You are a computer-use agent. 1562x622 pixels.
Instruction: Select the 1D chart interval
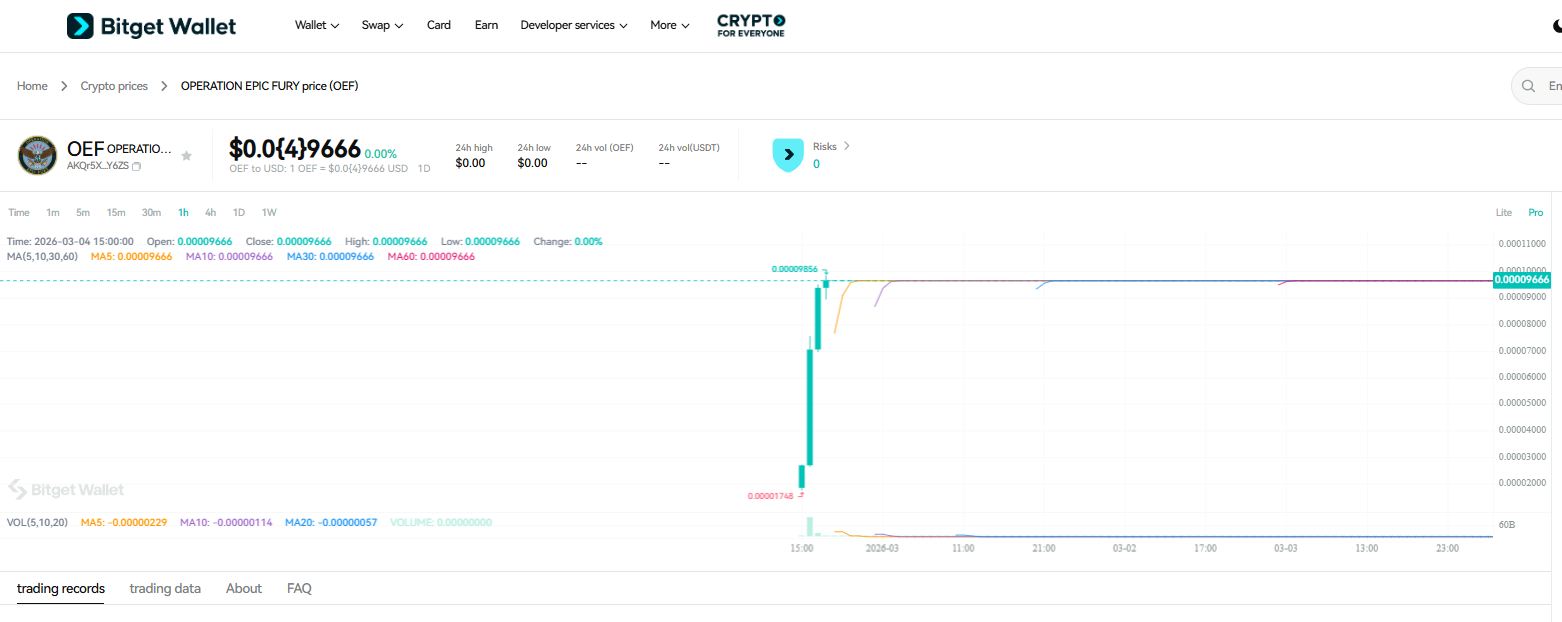[x=239, y=212]
